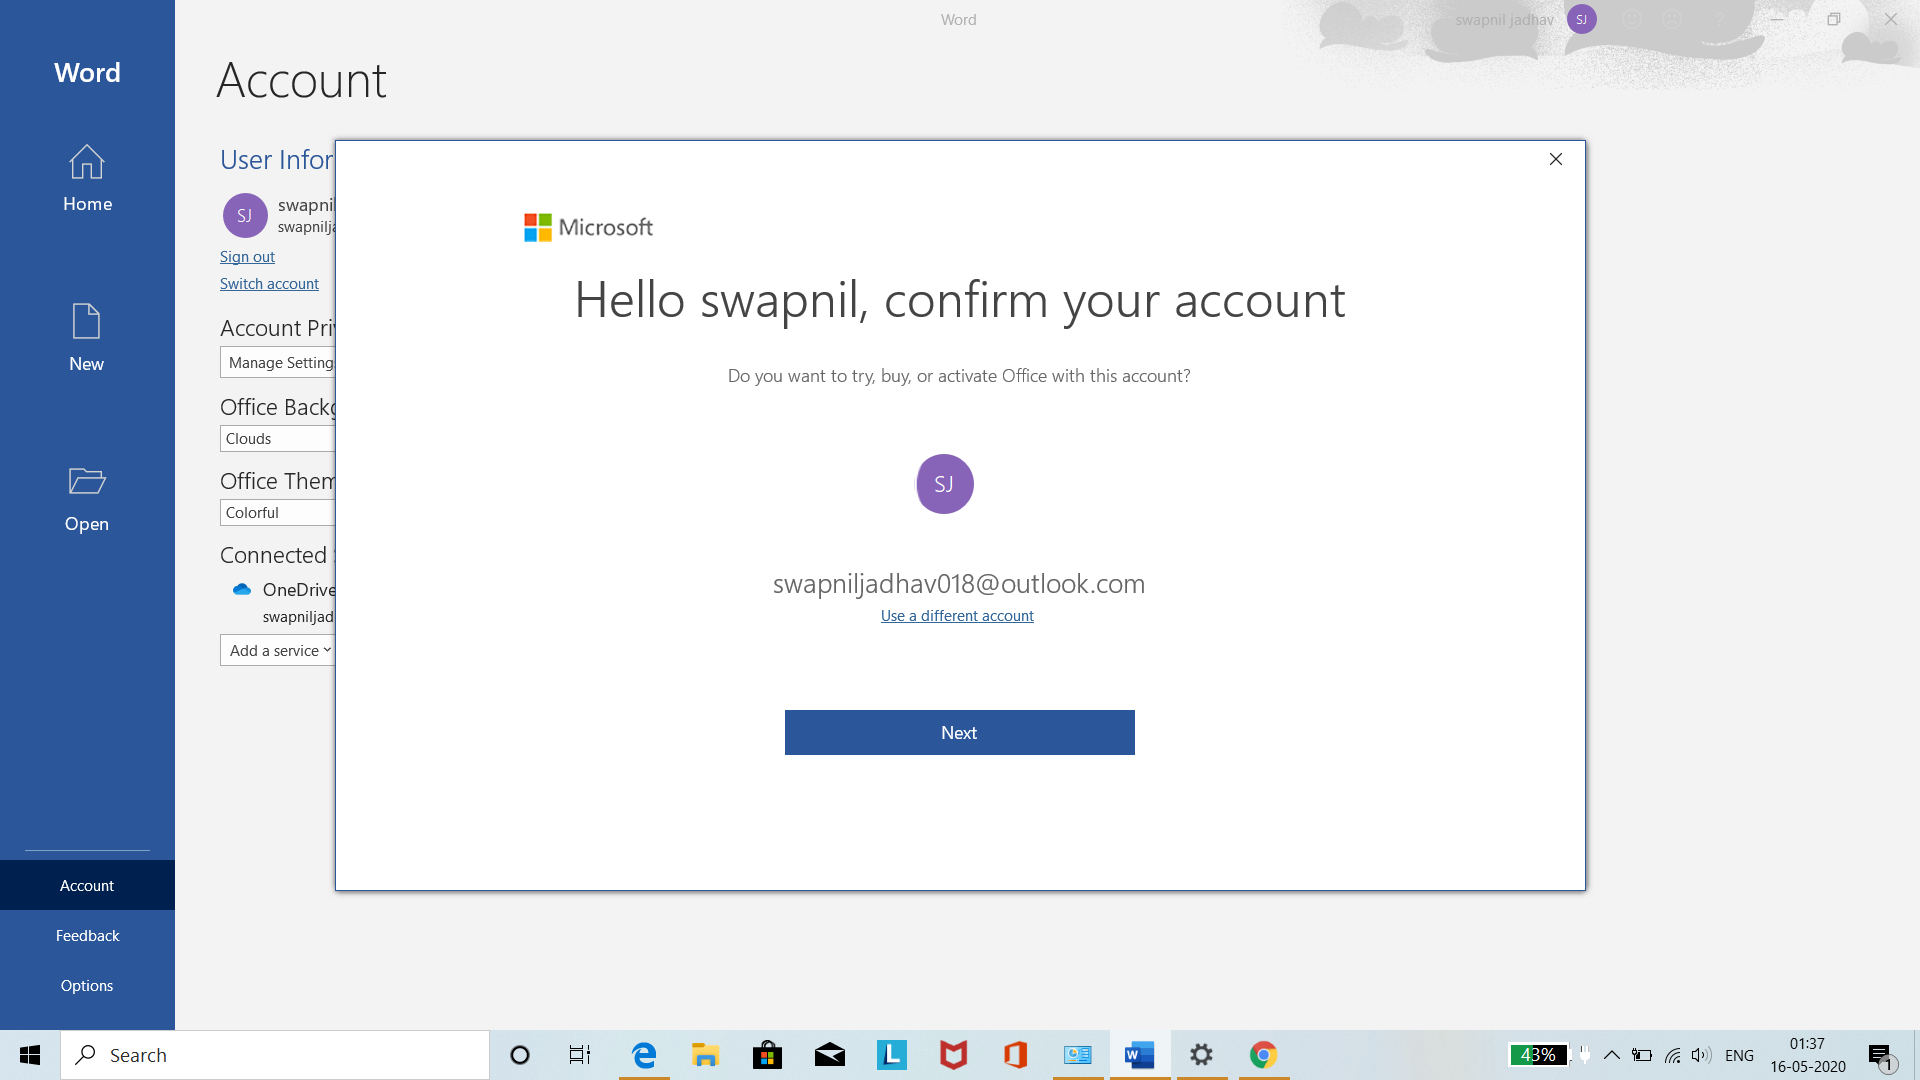Click the power battery tray icon
Image resolution: width=1920 pixels, height=1080 pixels.
point(1642,1055)
